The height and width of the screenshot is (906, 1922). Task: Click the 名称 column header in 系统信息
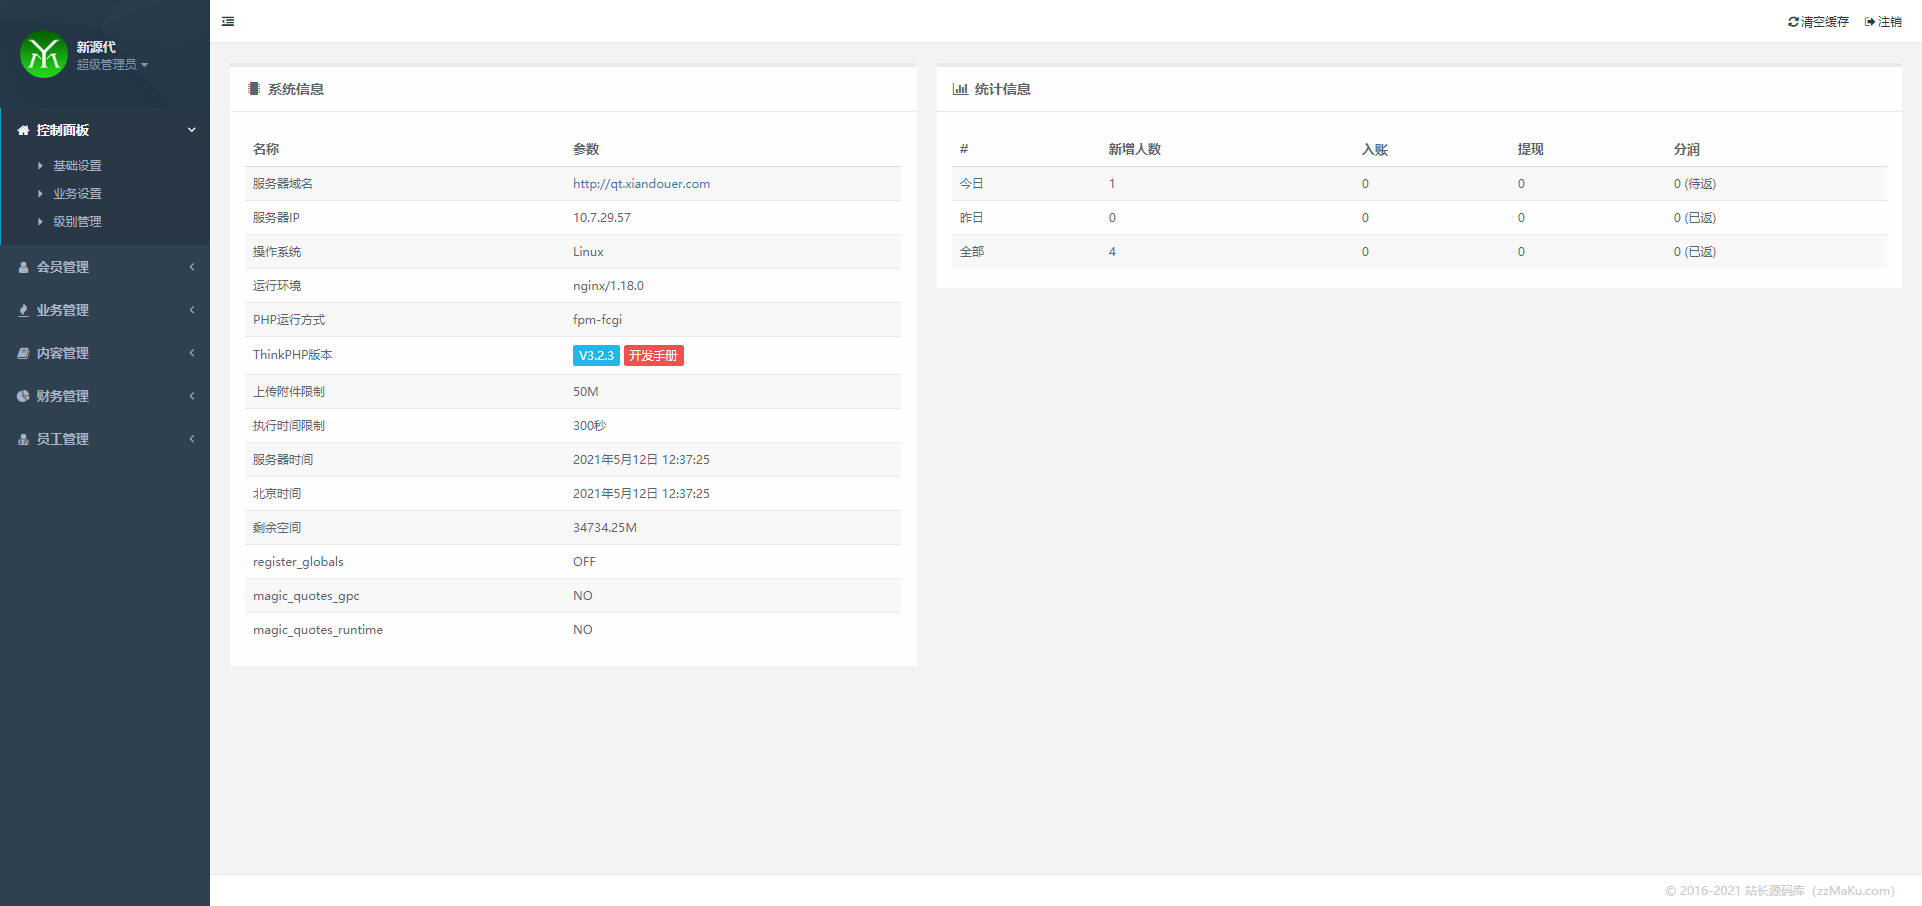(x=266, y=149)
